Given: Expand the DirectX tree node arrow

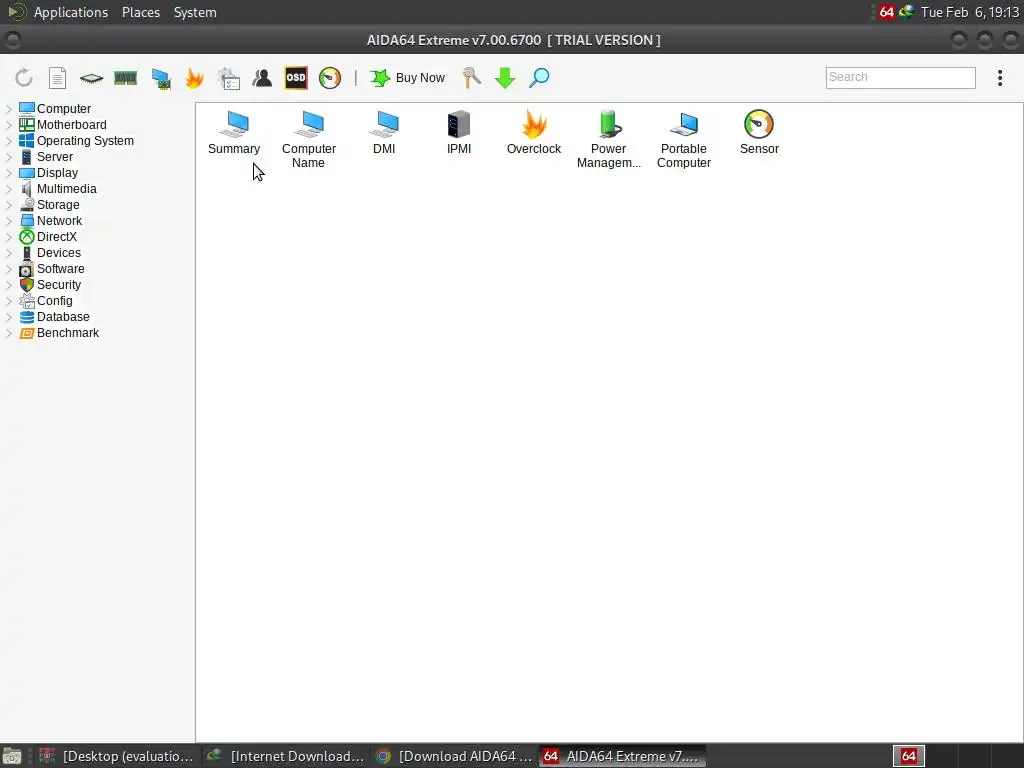Looking at the screenshot, I should pyautogui.click(x=9, y=236).
